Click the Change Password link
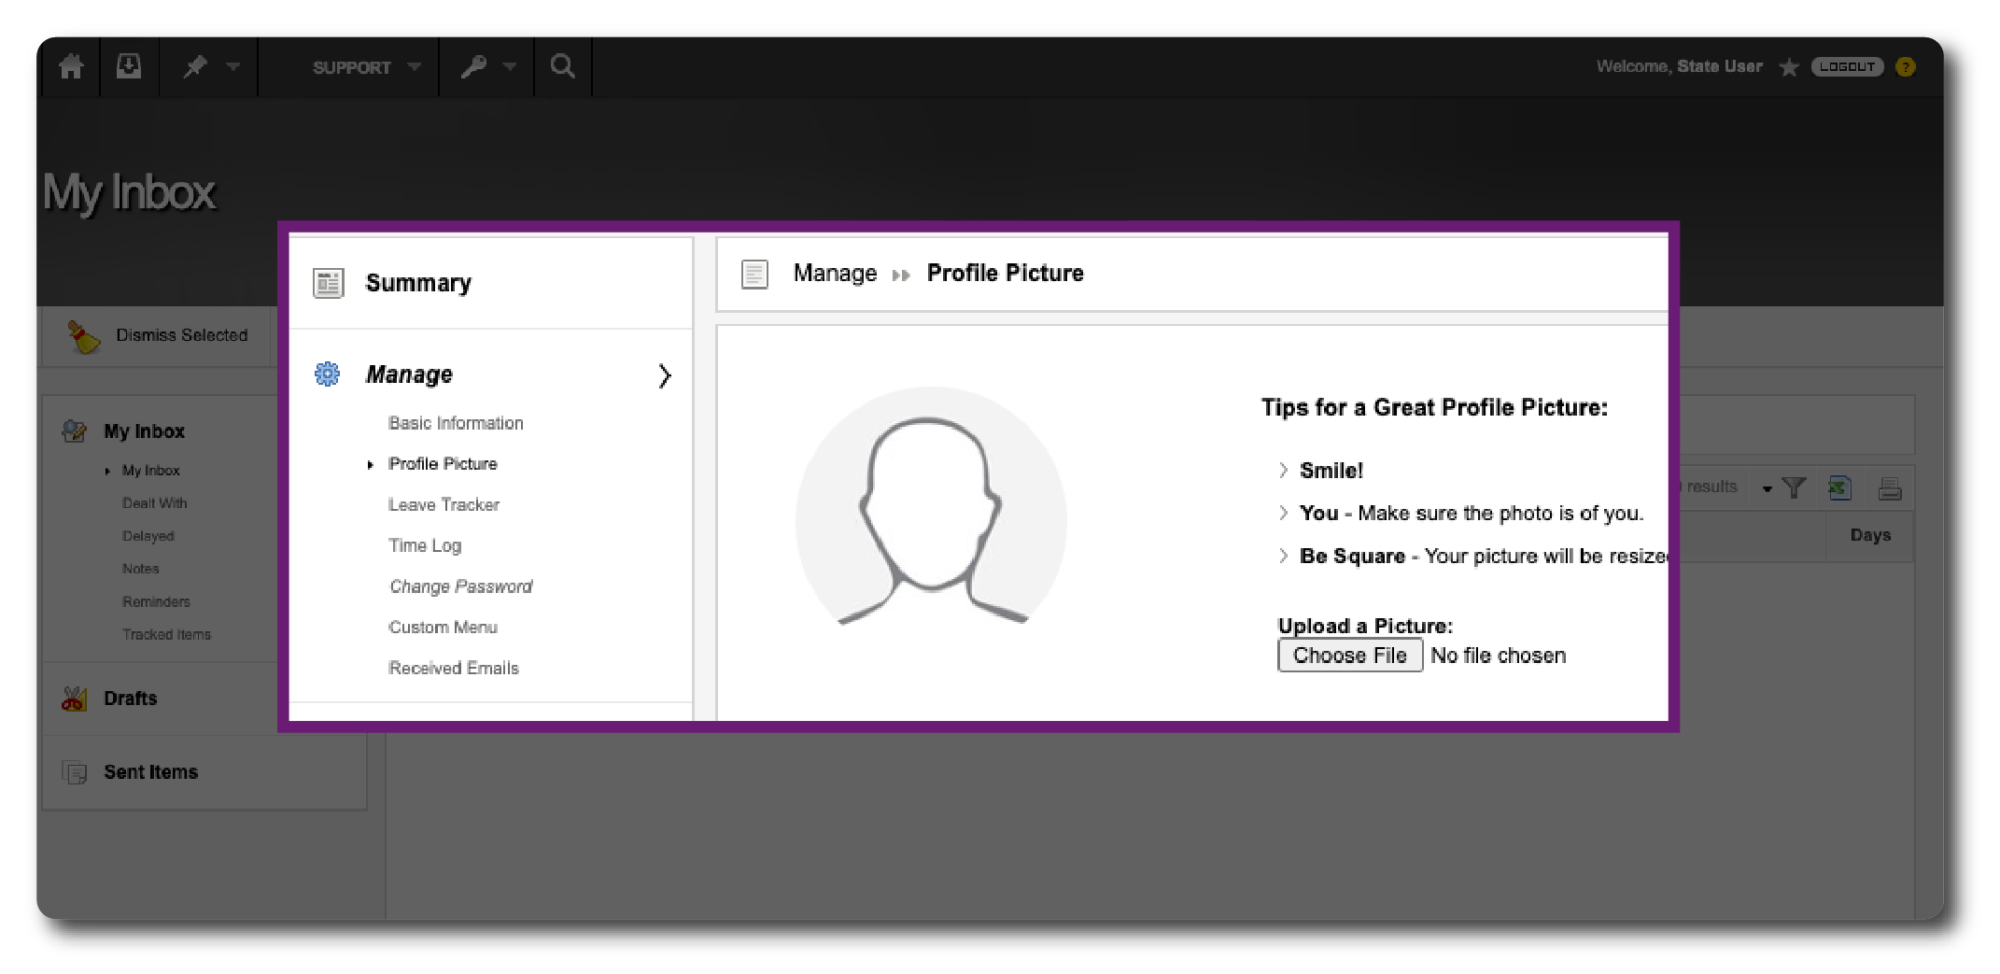 460,586
